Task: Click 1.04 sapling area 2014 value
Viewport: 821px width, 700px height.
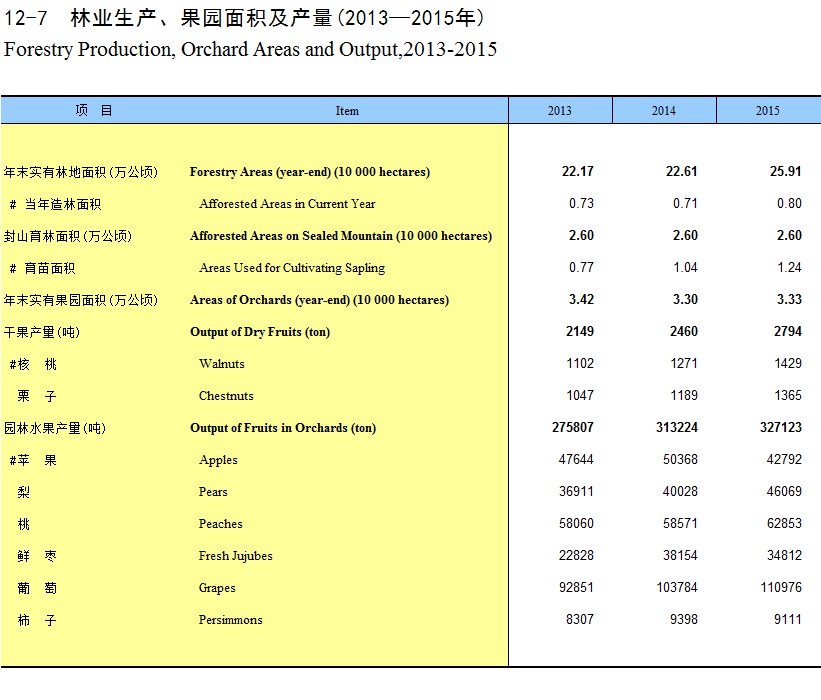Action: 685,267
